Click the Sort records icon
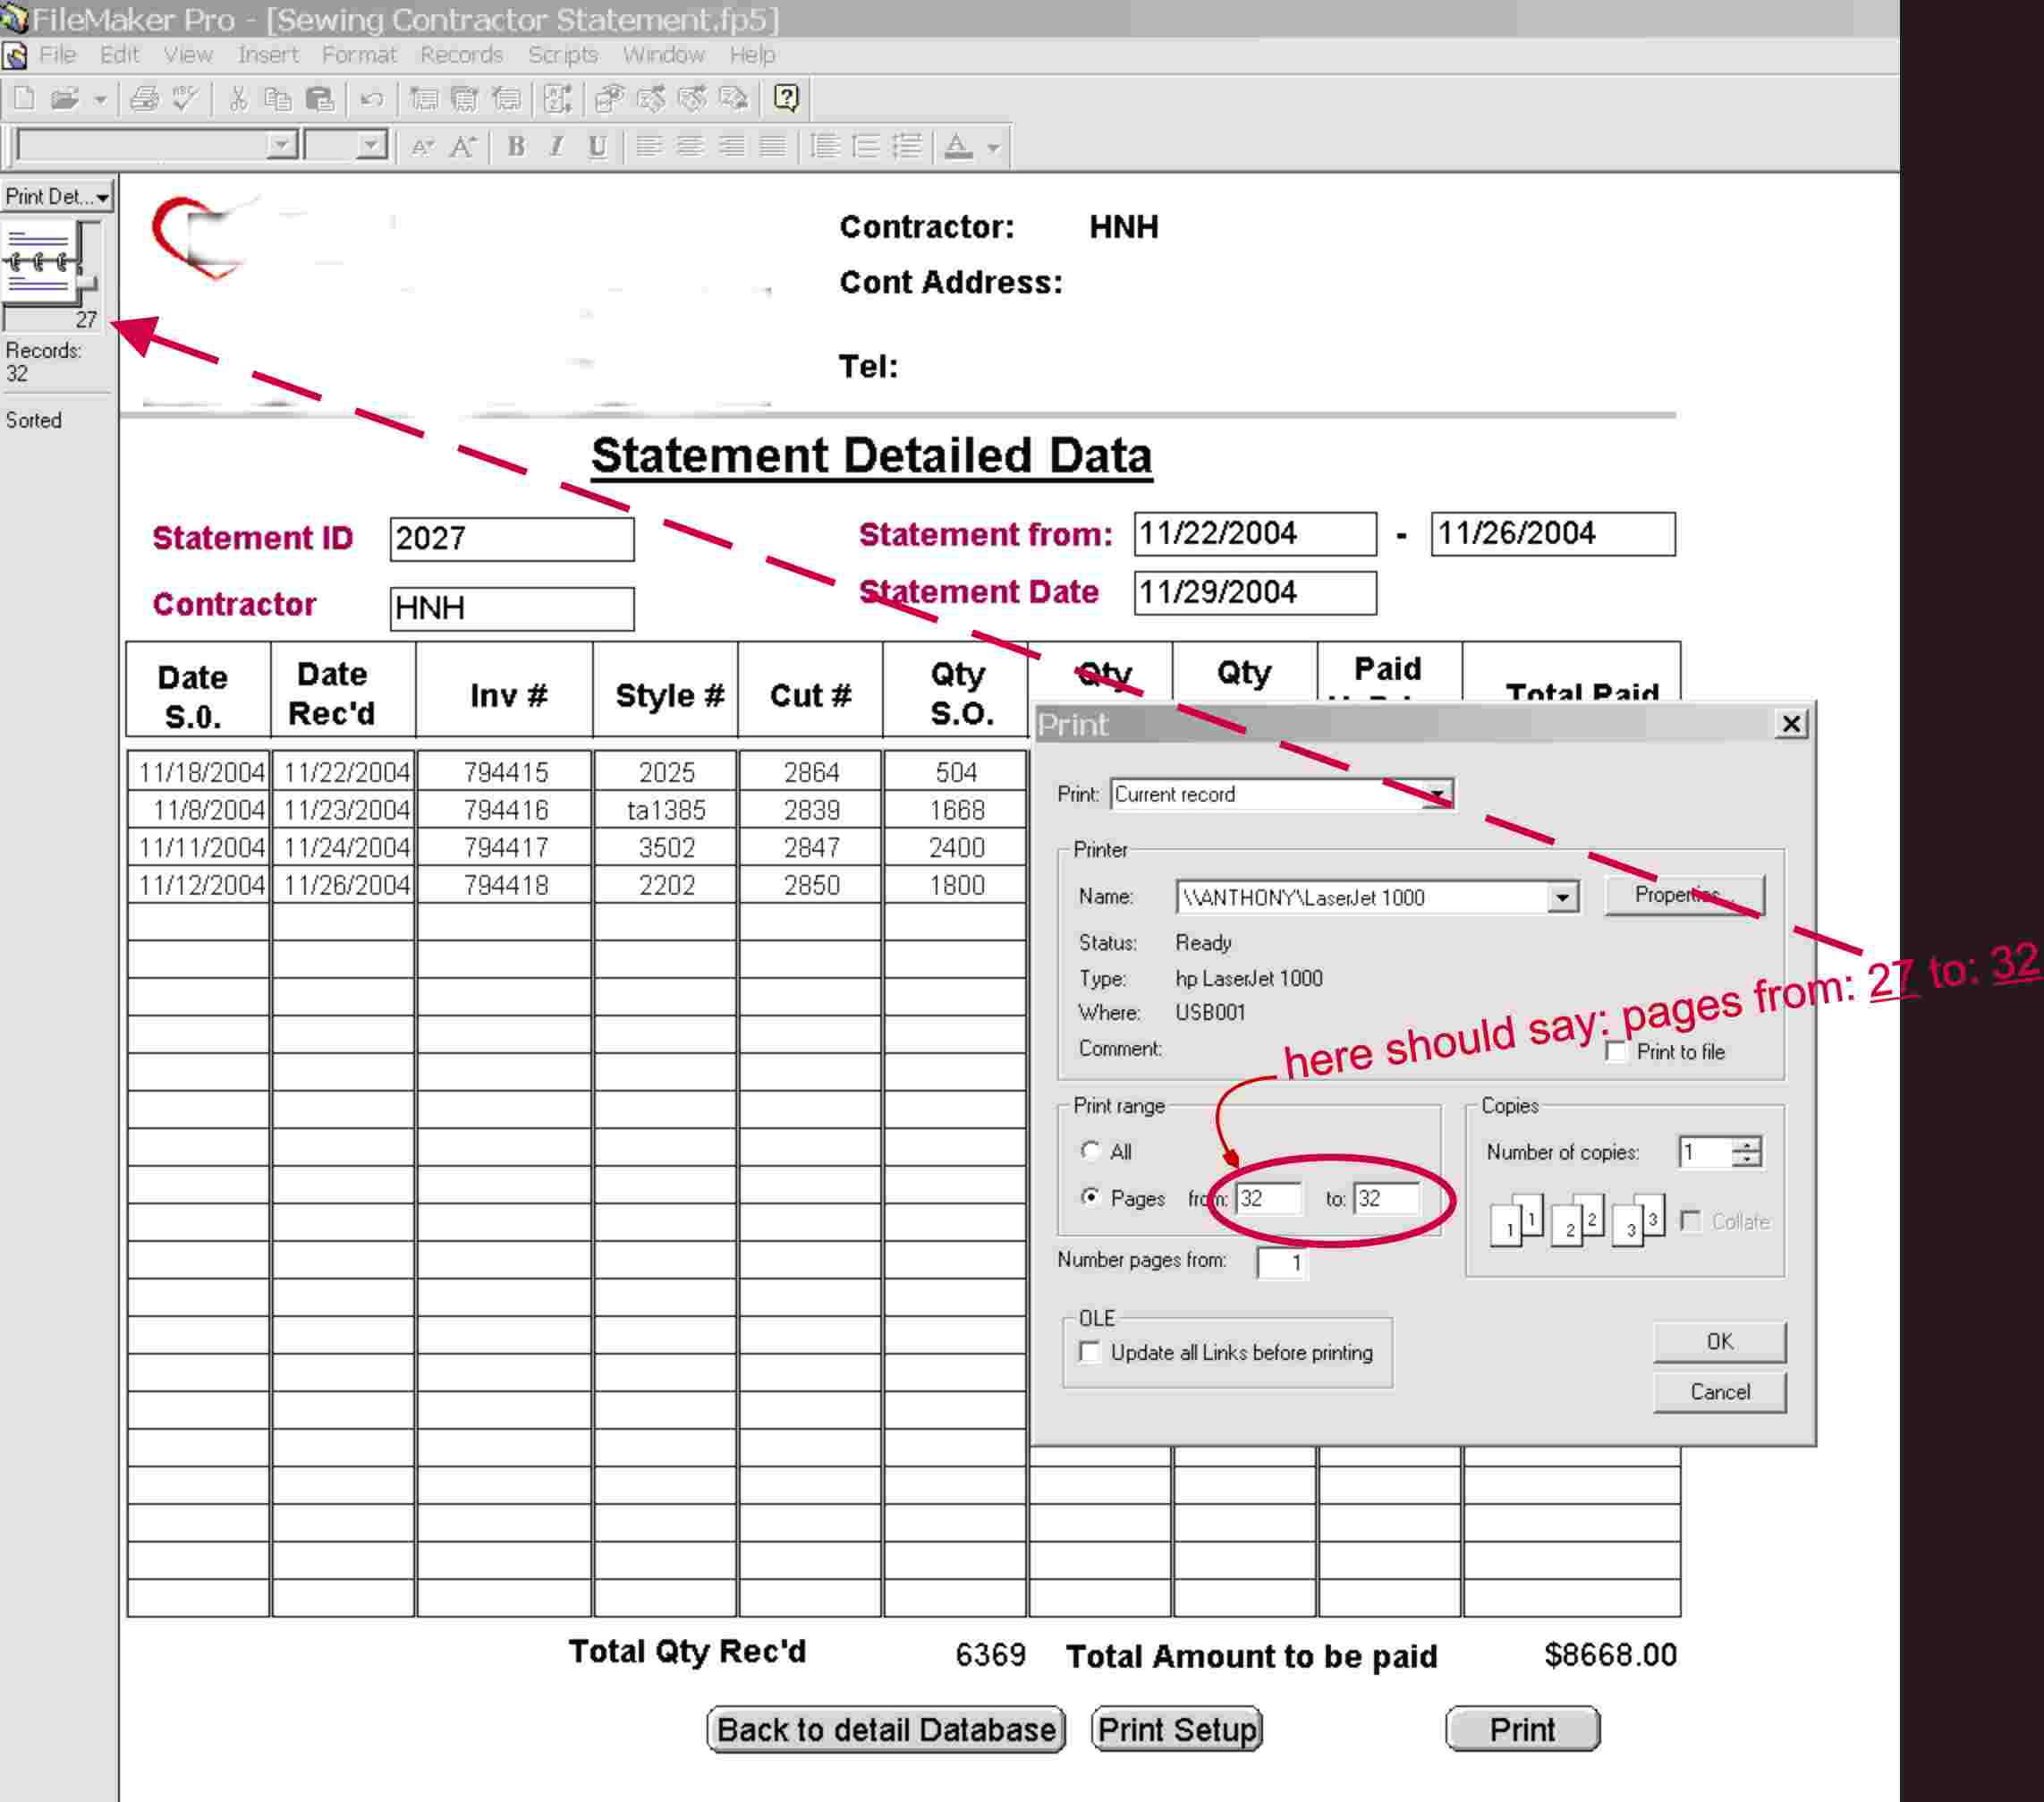Viewport: 2044px width, 1802px height. 557,98
